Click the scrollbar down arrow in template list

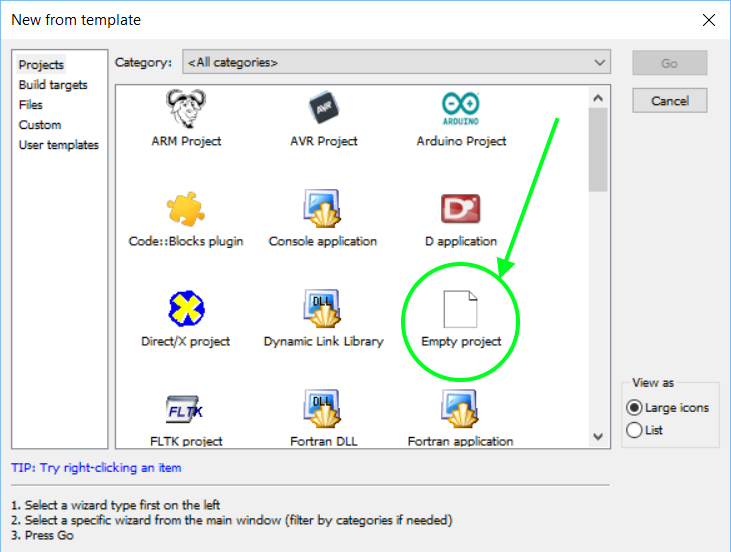point(598,436)
